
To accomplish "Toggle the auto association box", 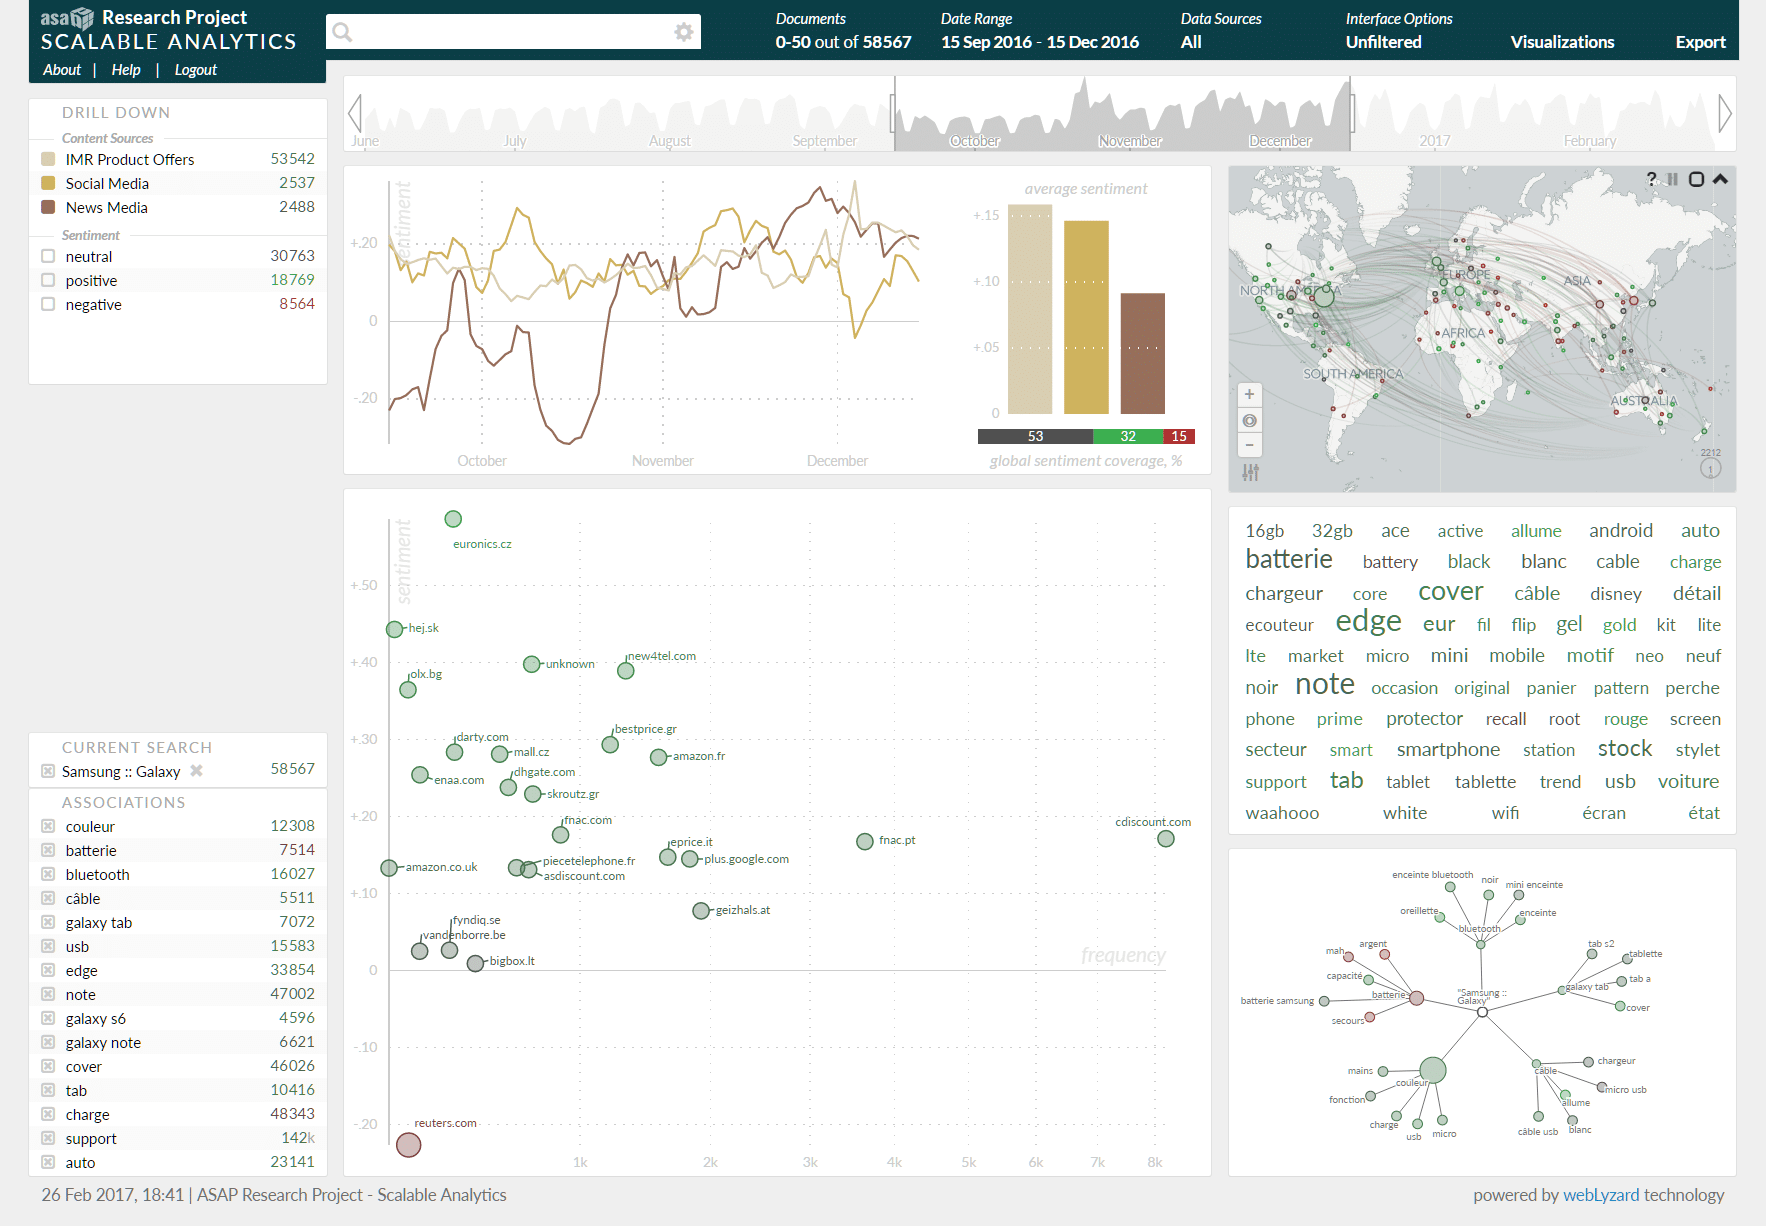I will tap(48, 1162).
